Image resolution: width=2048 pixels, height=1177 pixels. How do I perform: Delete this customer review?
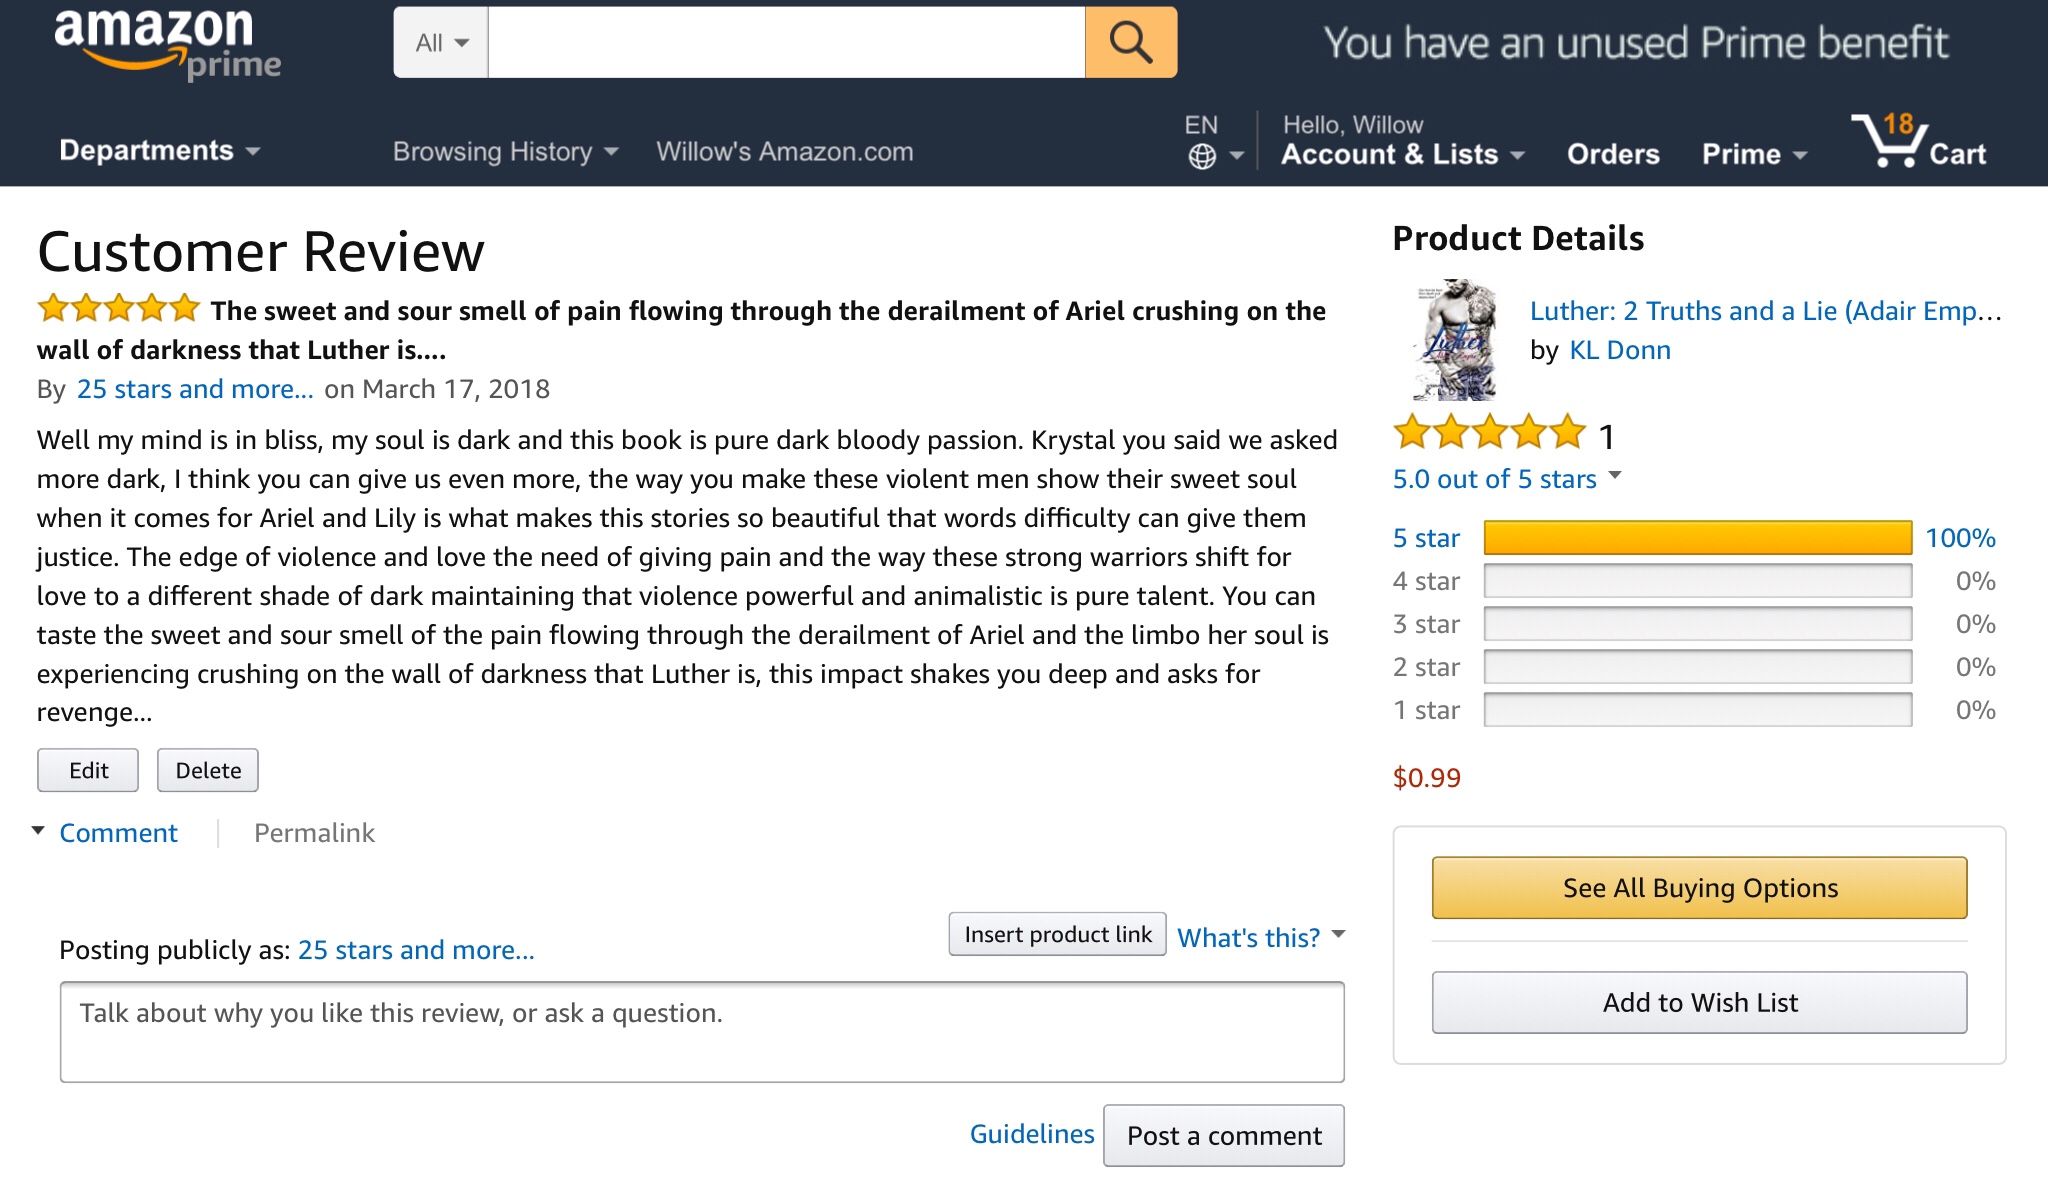point(208,770)
